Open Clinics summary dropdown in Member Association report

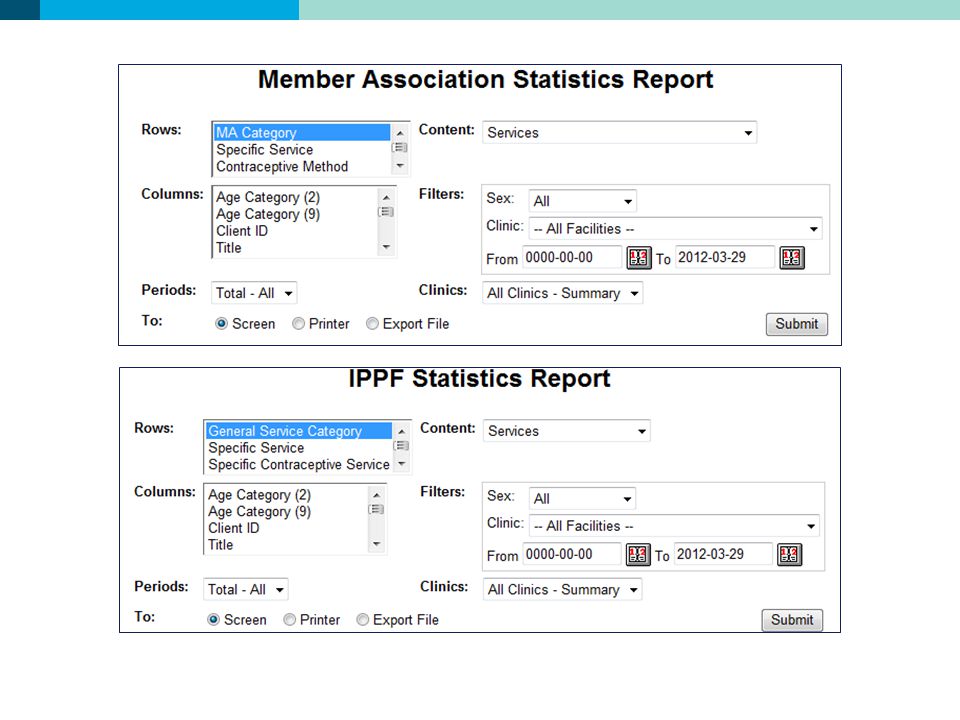coord(563,293)
